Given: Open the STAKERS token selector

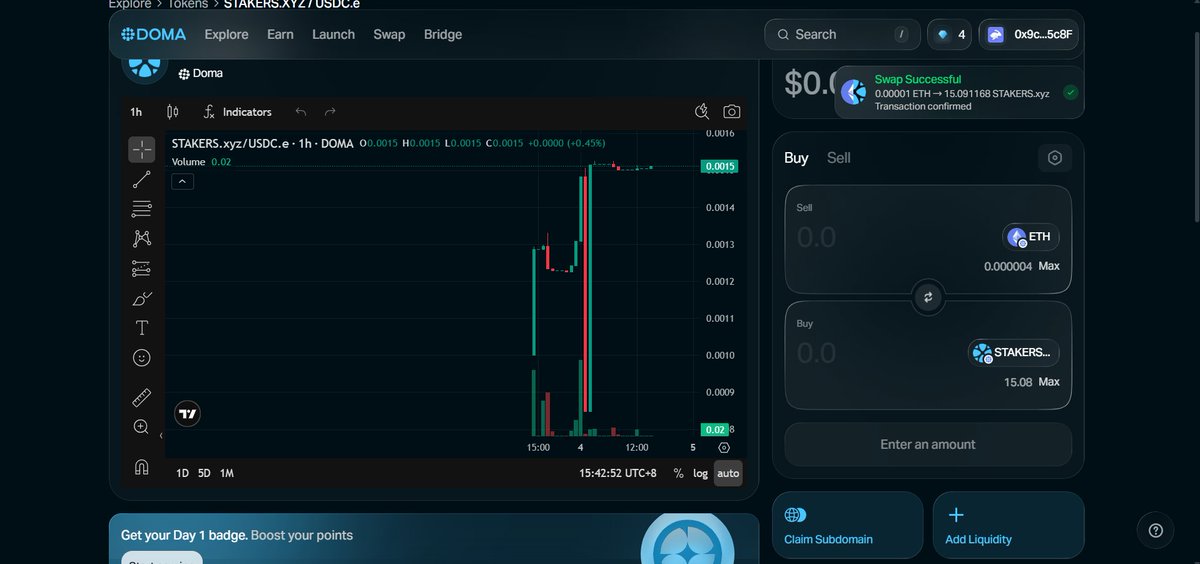Looking at the screenshot, I should [1013, 353].
